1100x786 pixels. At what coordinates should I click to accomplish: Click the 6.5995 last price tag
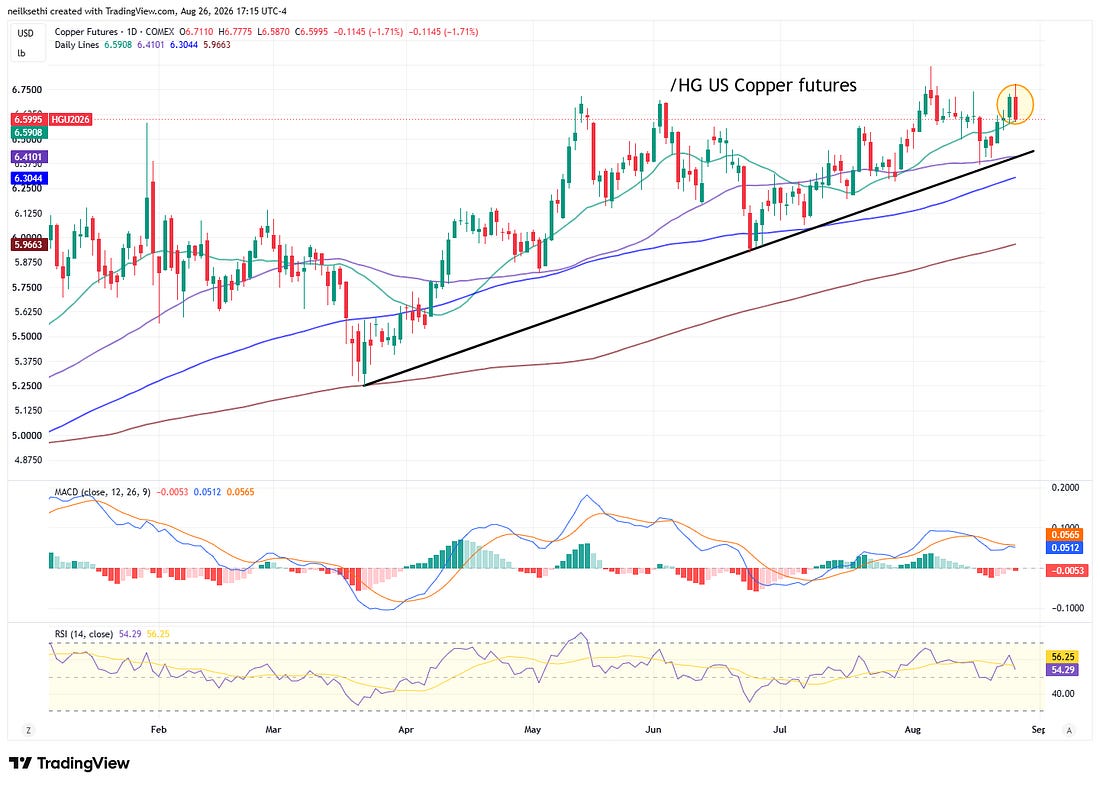tap(28, 119)
